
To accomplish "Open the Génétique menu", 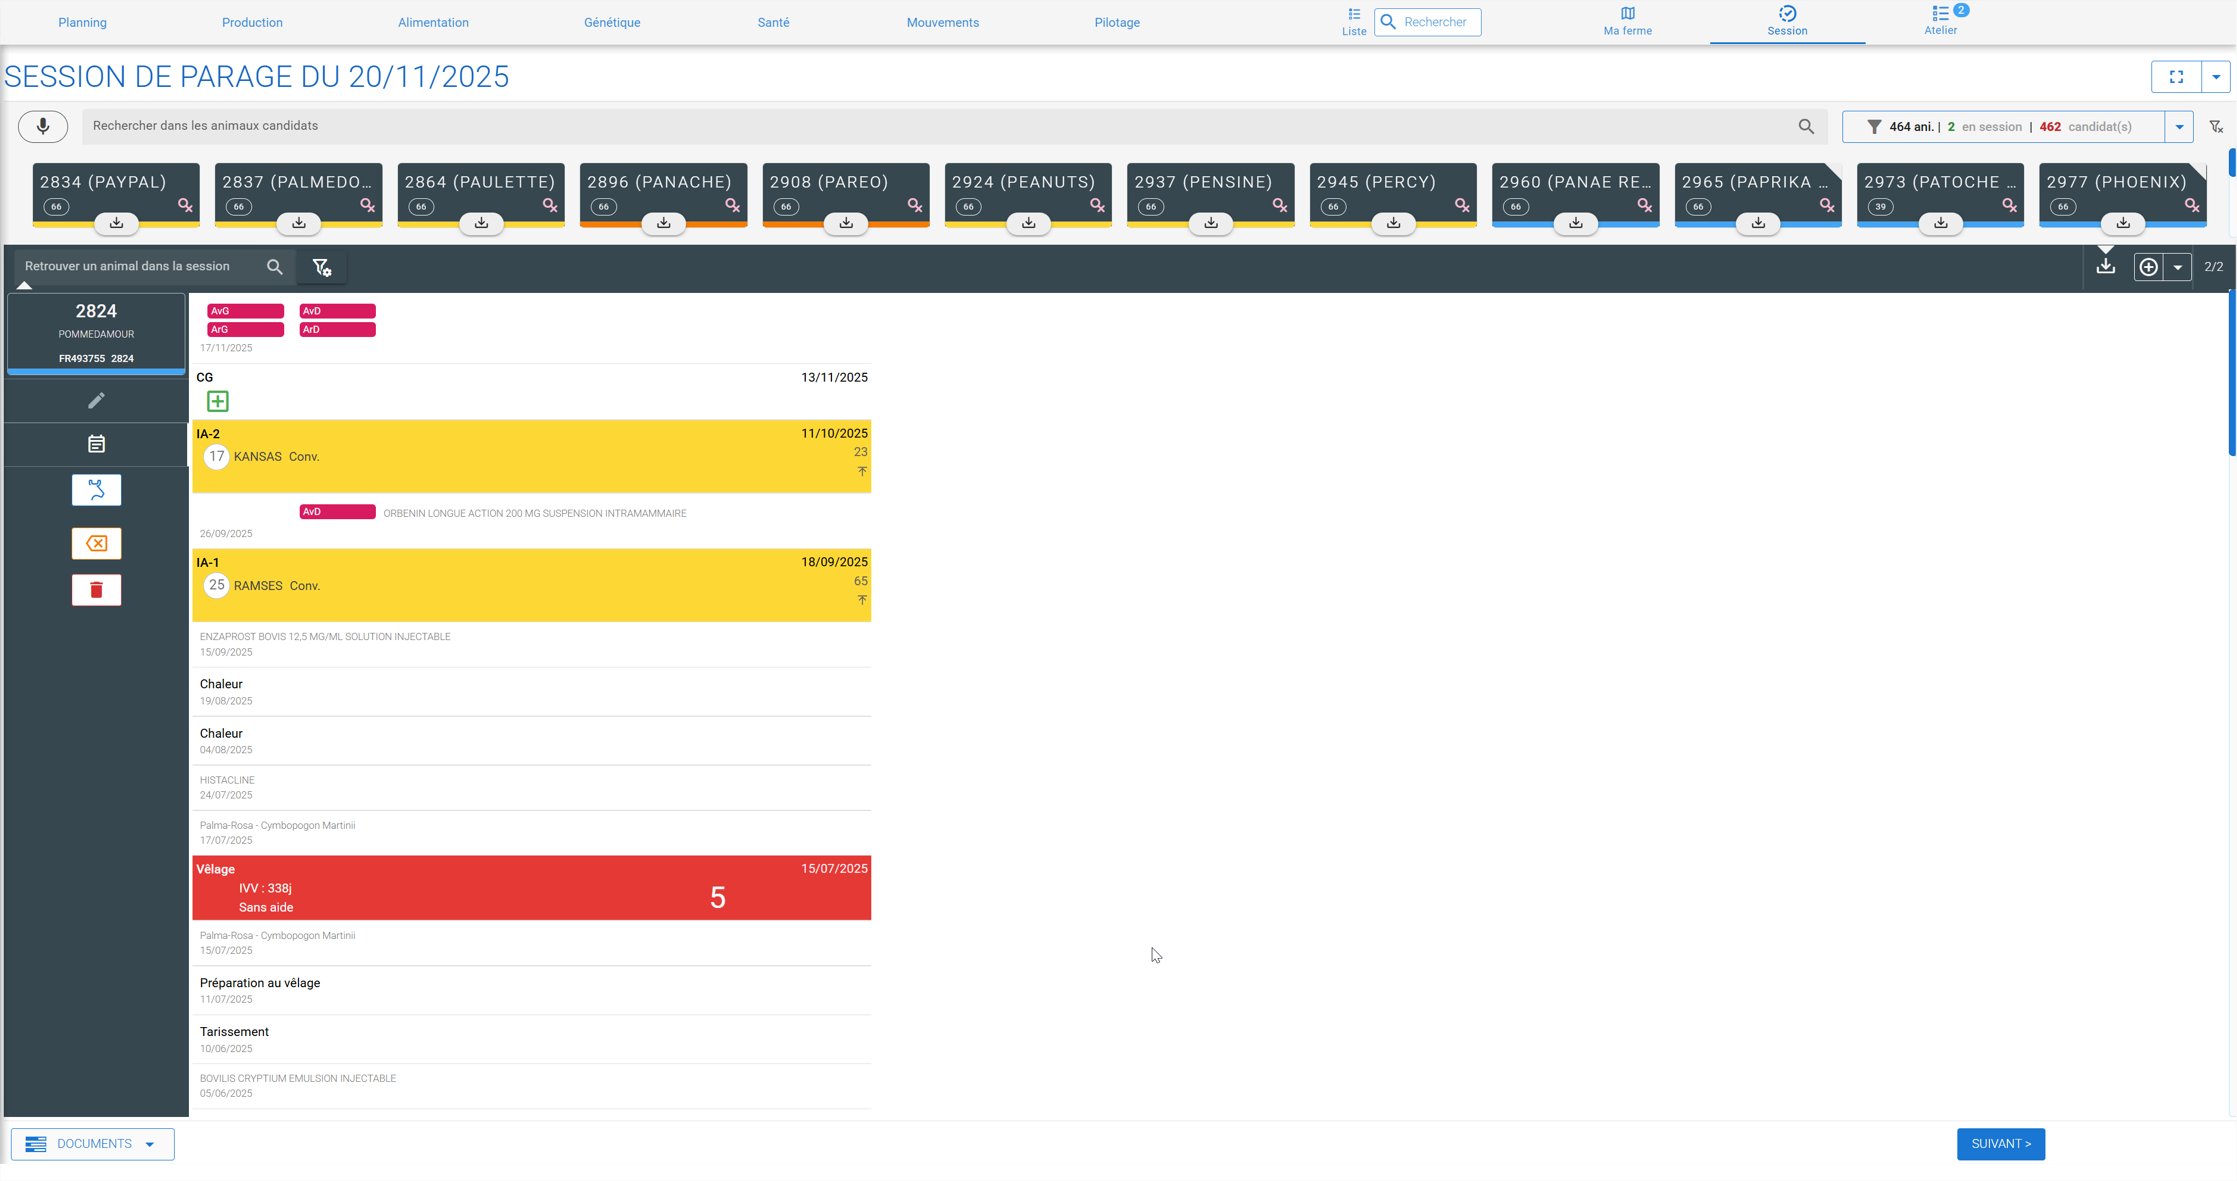I will [612, 22].
